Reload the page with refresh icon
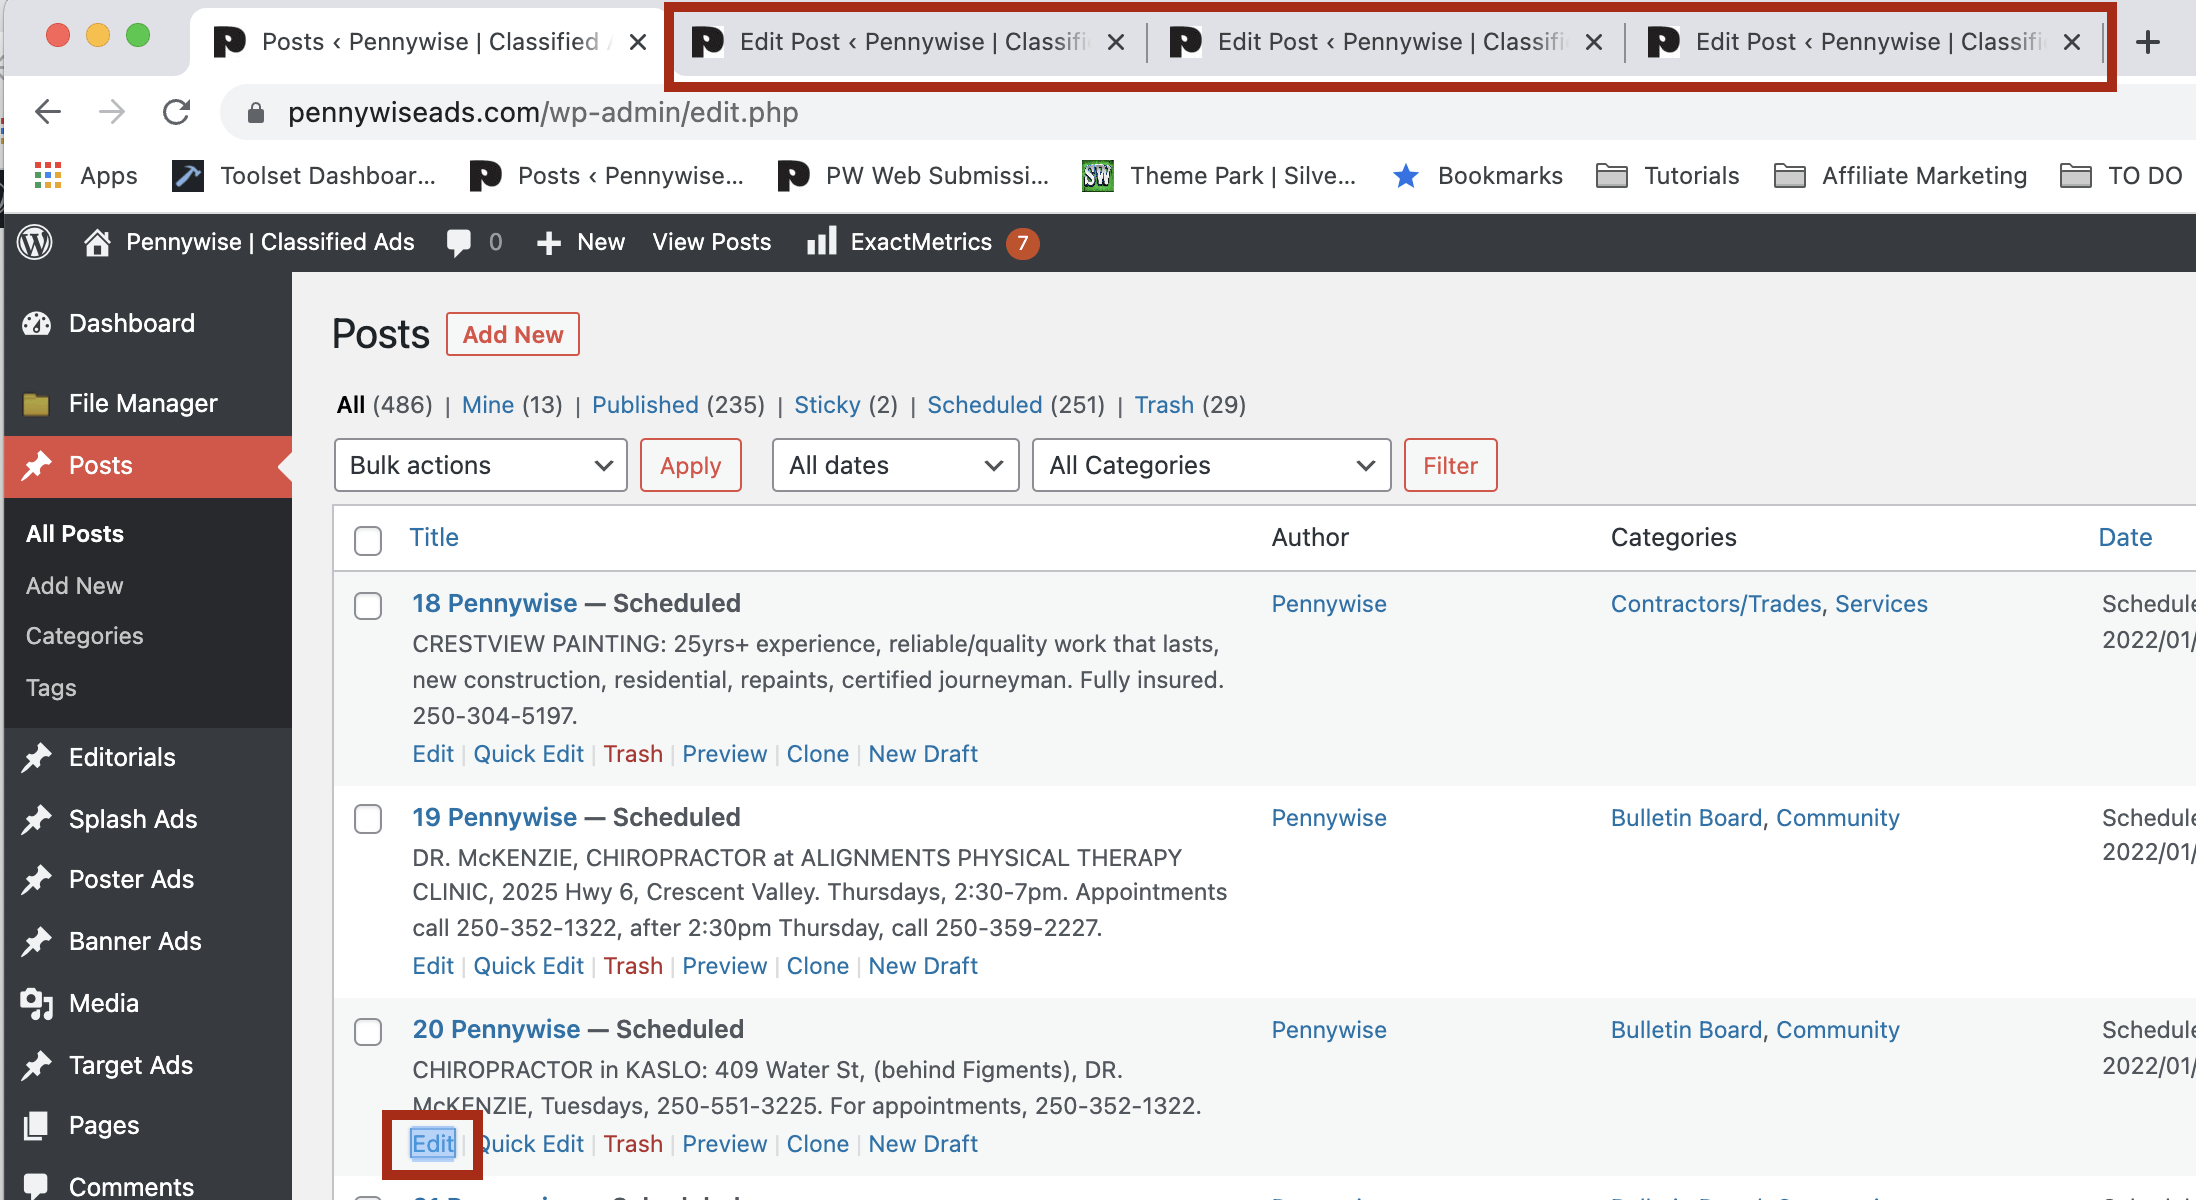2196x1200 pixels. 176,112
